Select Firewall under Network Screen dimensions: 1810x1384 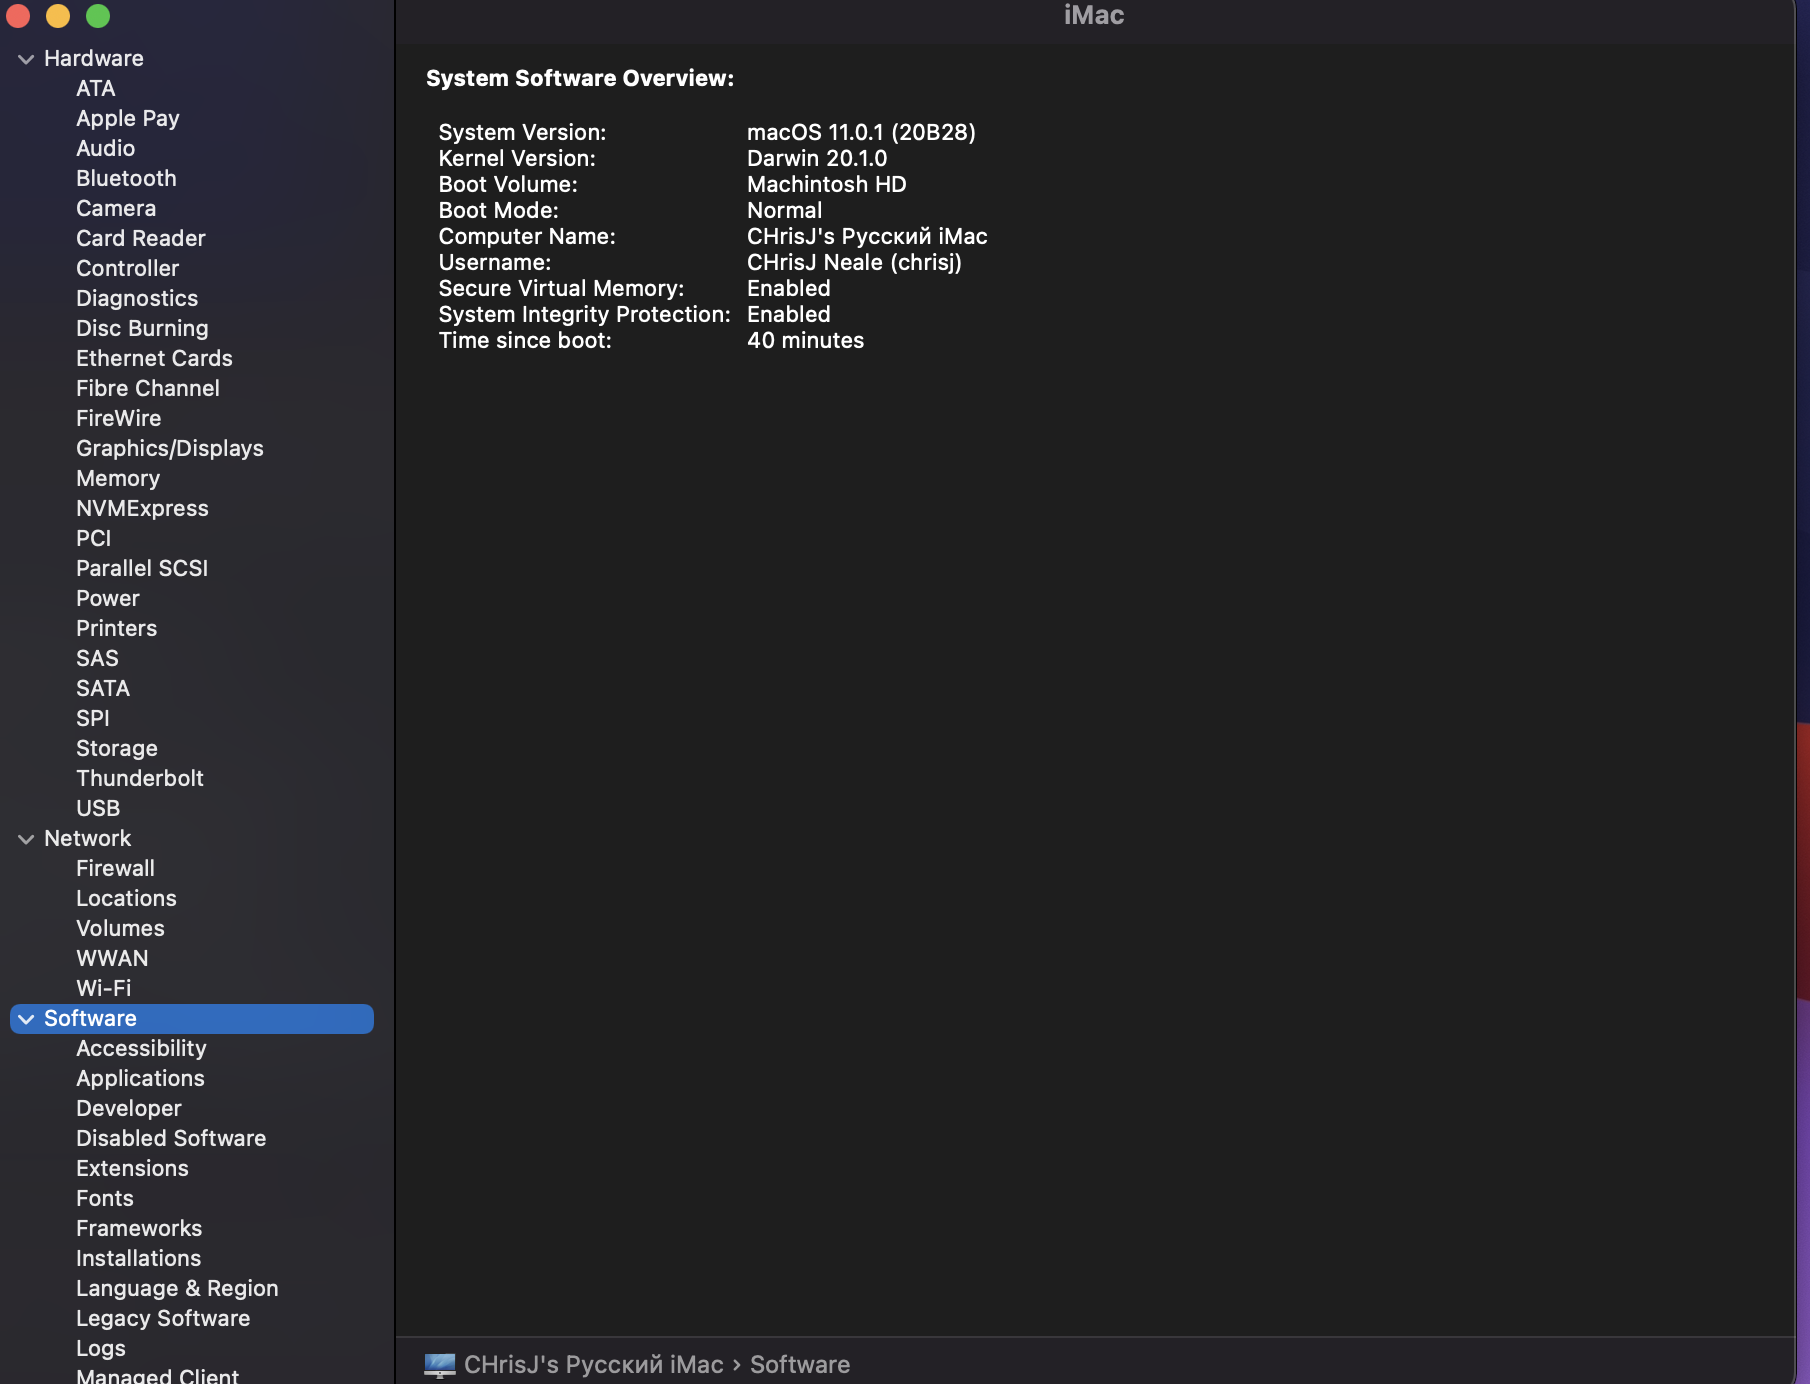pyautogui.click(x=116, y=869)
